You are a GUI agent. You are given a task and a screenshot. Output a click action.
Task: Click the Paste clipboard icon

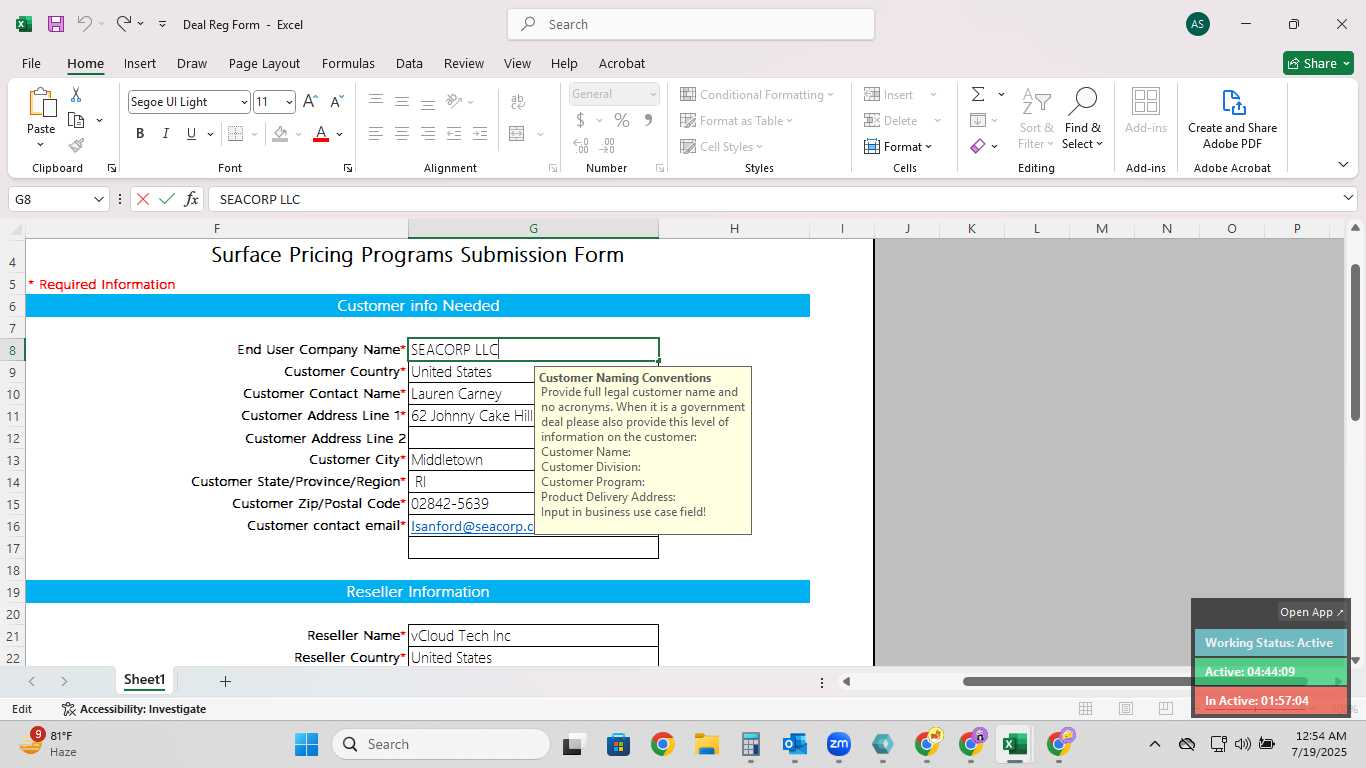(41, 103)
